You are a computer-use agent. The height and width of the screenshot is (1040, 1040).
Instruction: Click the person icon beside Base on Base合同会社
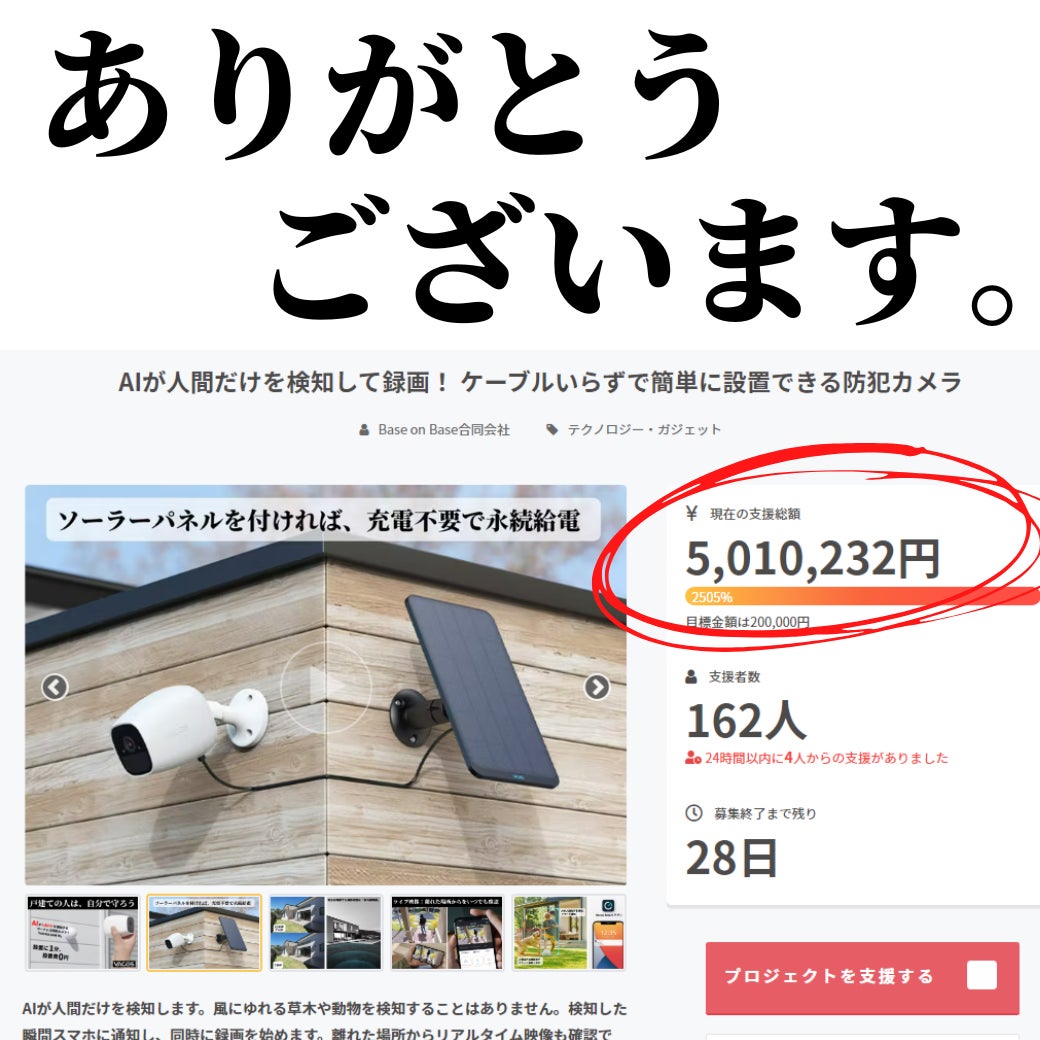coord(364,430)
